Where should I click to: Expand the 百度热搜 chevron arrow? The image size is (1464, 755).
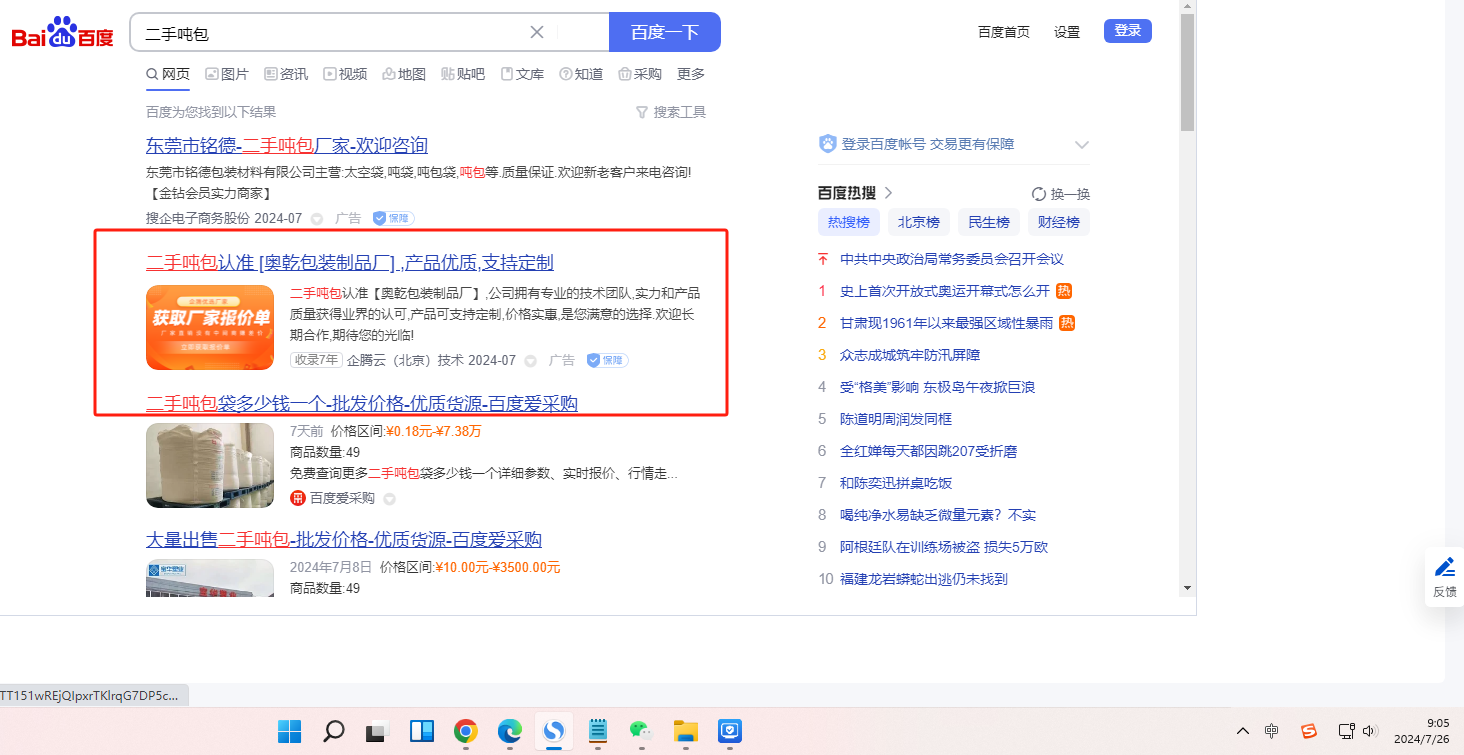tap(888, 193)
